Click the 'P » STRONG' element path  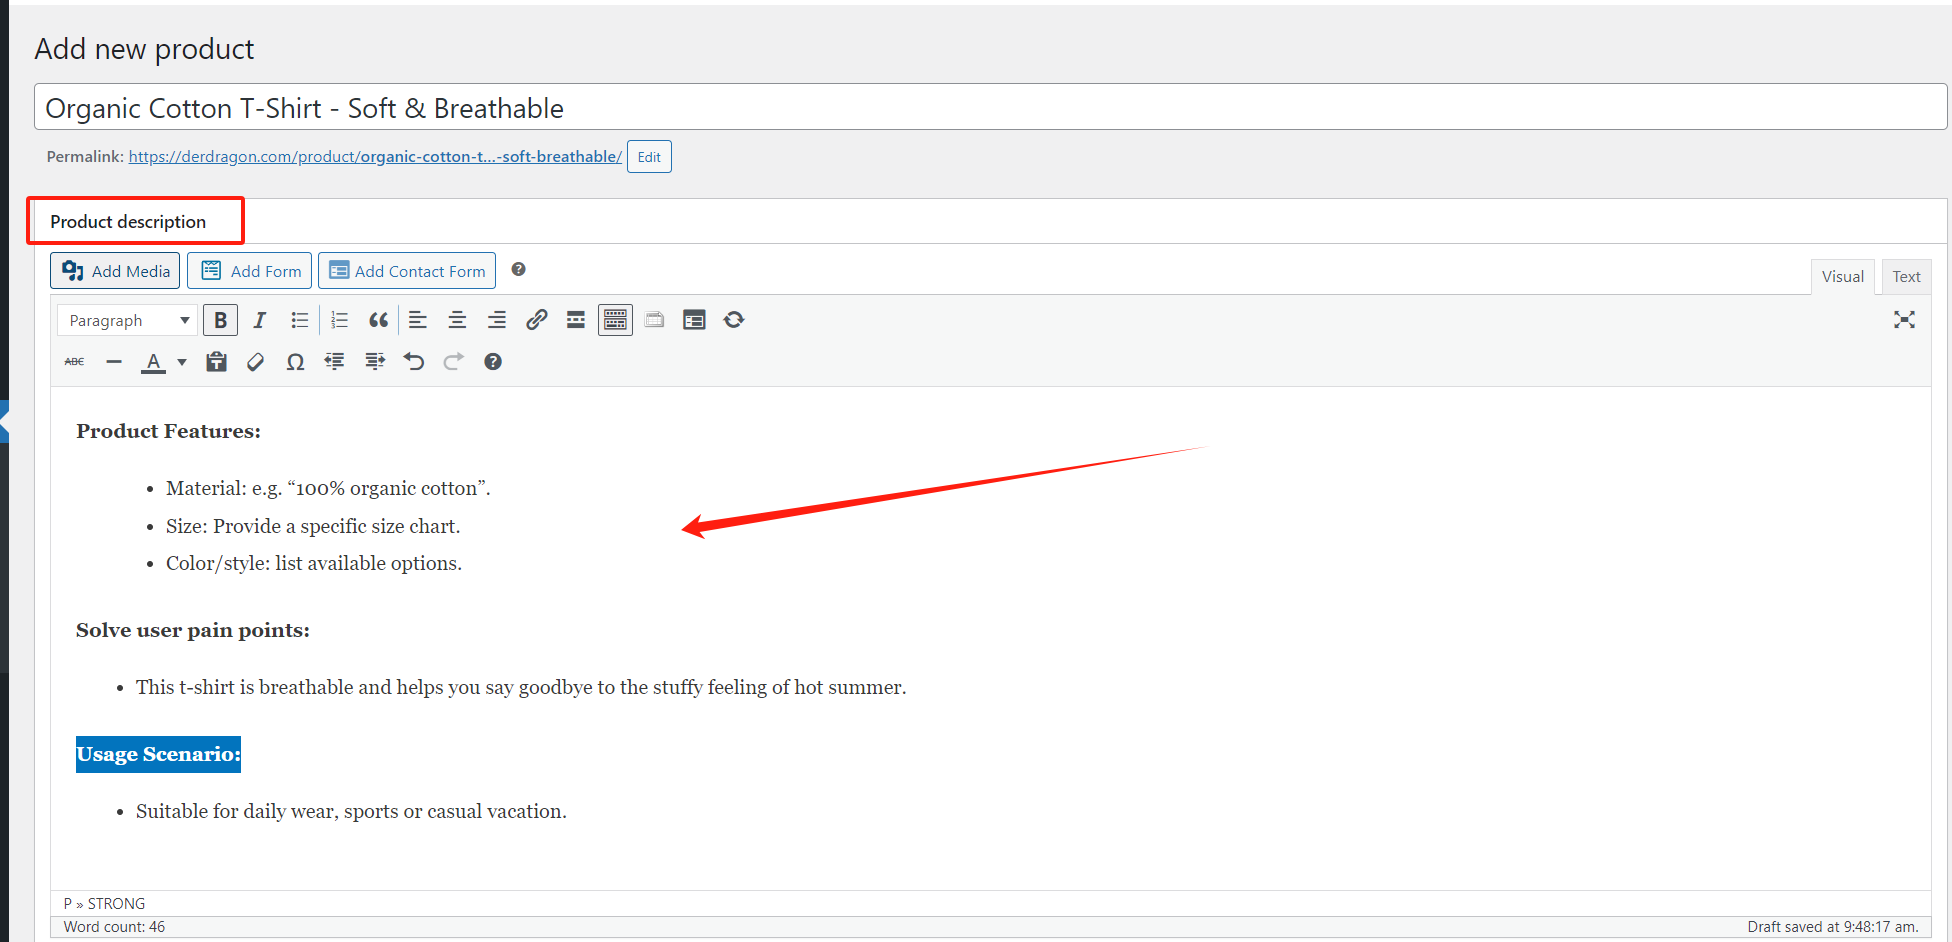click(104, 904)
